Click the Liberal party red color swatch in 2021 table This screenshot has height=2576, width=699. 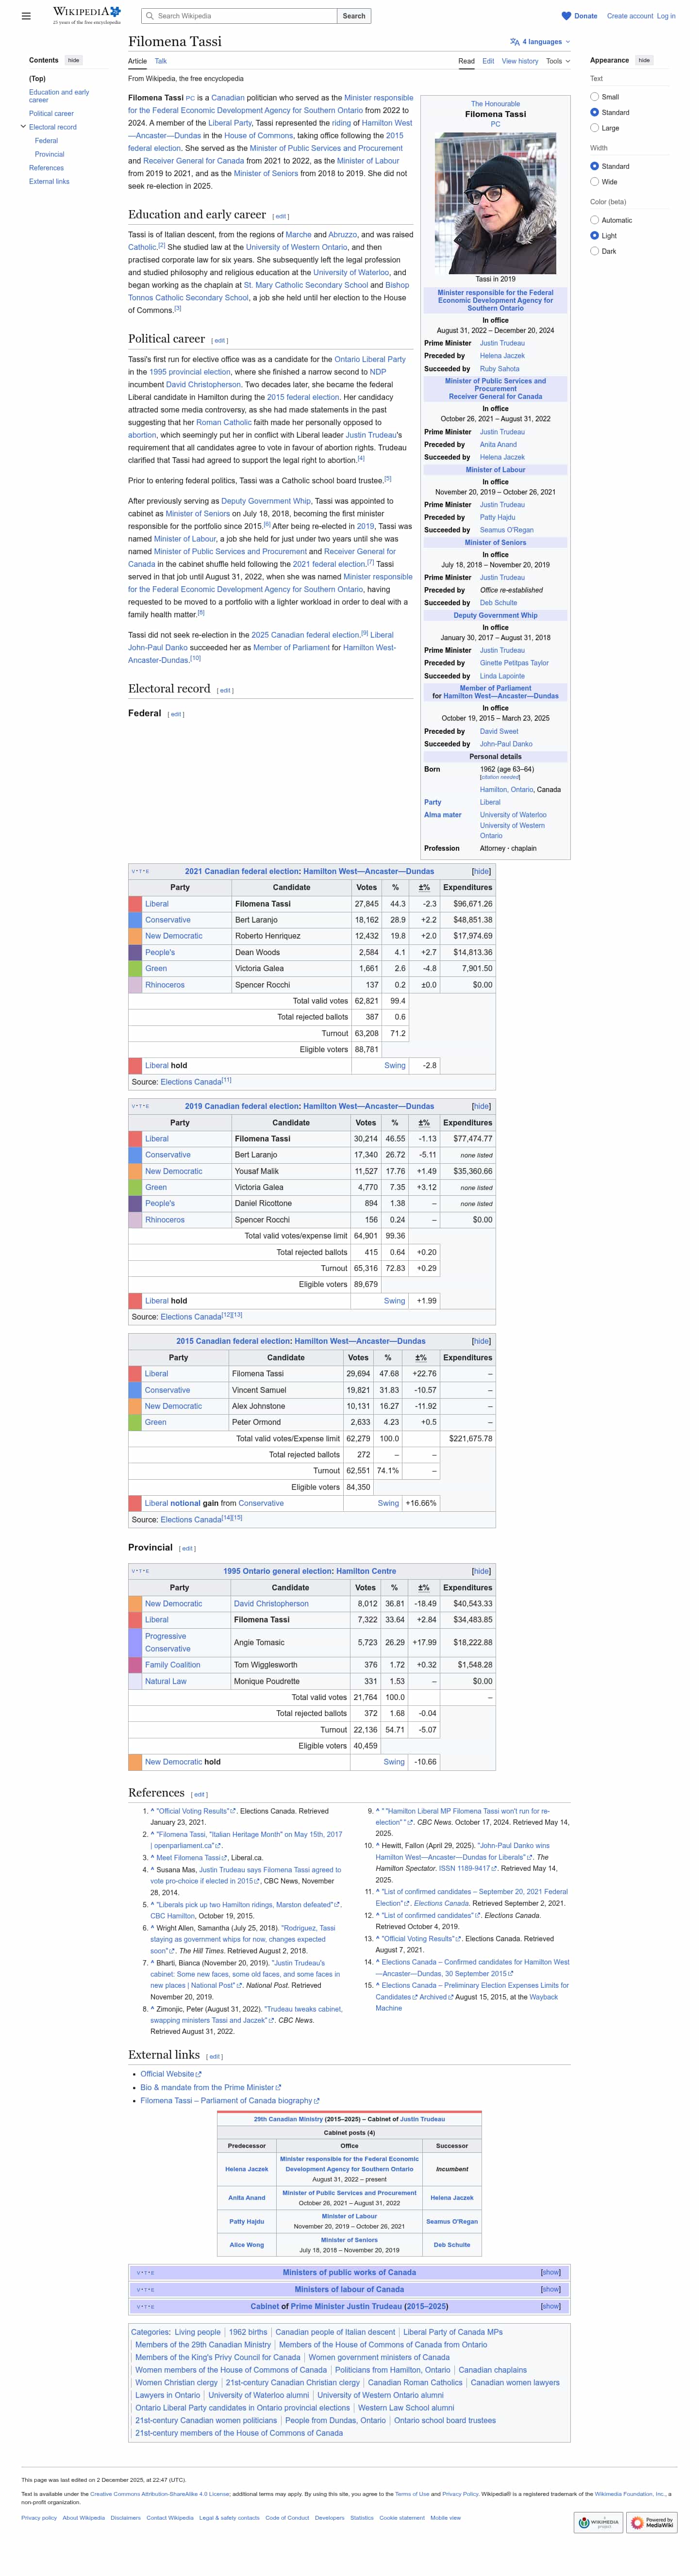pyautogui.click(x=135, y=904)
